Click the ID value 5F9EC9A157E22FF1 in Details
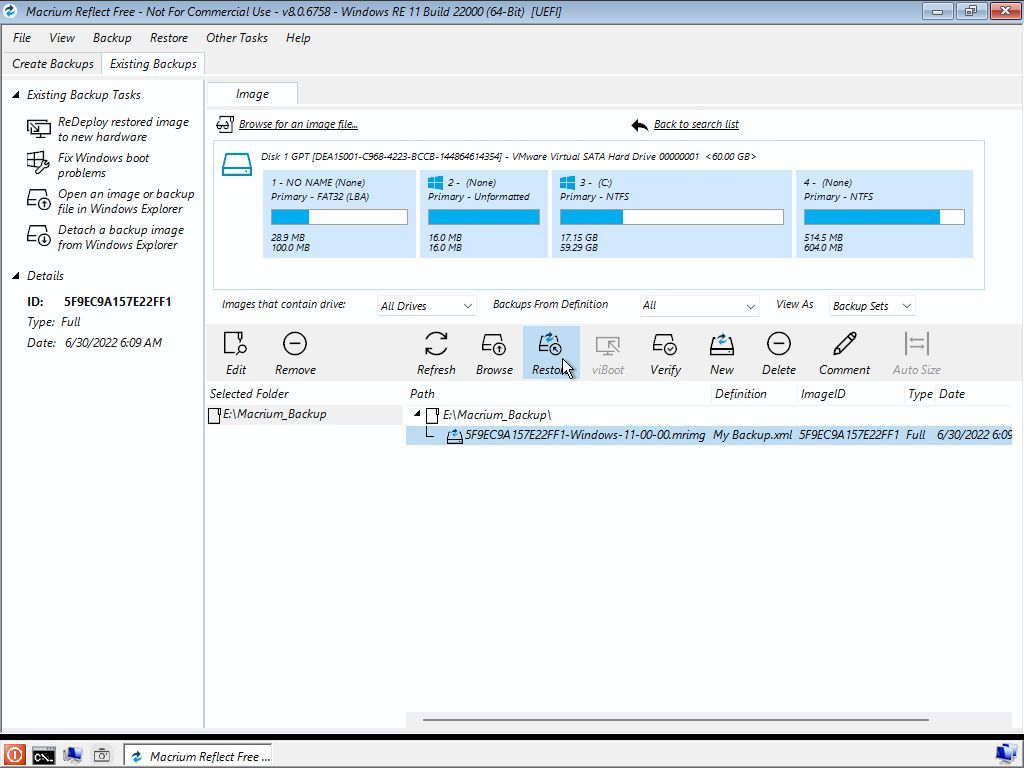Image resolution: width=1024 pixels, height=768 pixels. click(x=118, y=302)
